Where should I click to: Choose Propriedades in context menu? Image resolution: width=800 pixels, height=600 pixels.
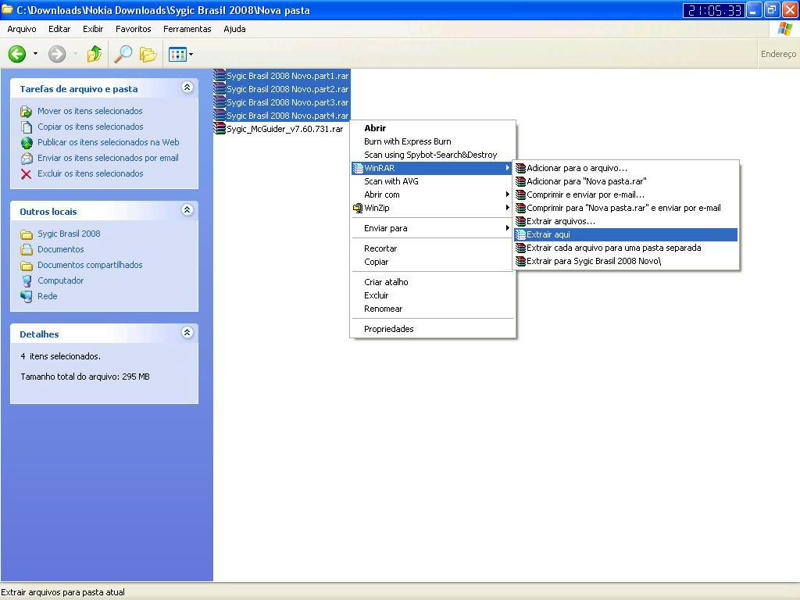[433, 329]
